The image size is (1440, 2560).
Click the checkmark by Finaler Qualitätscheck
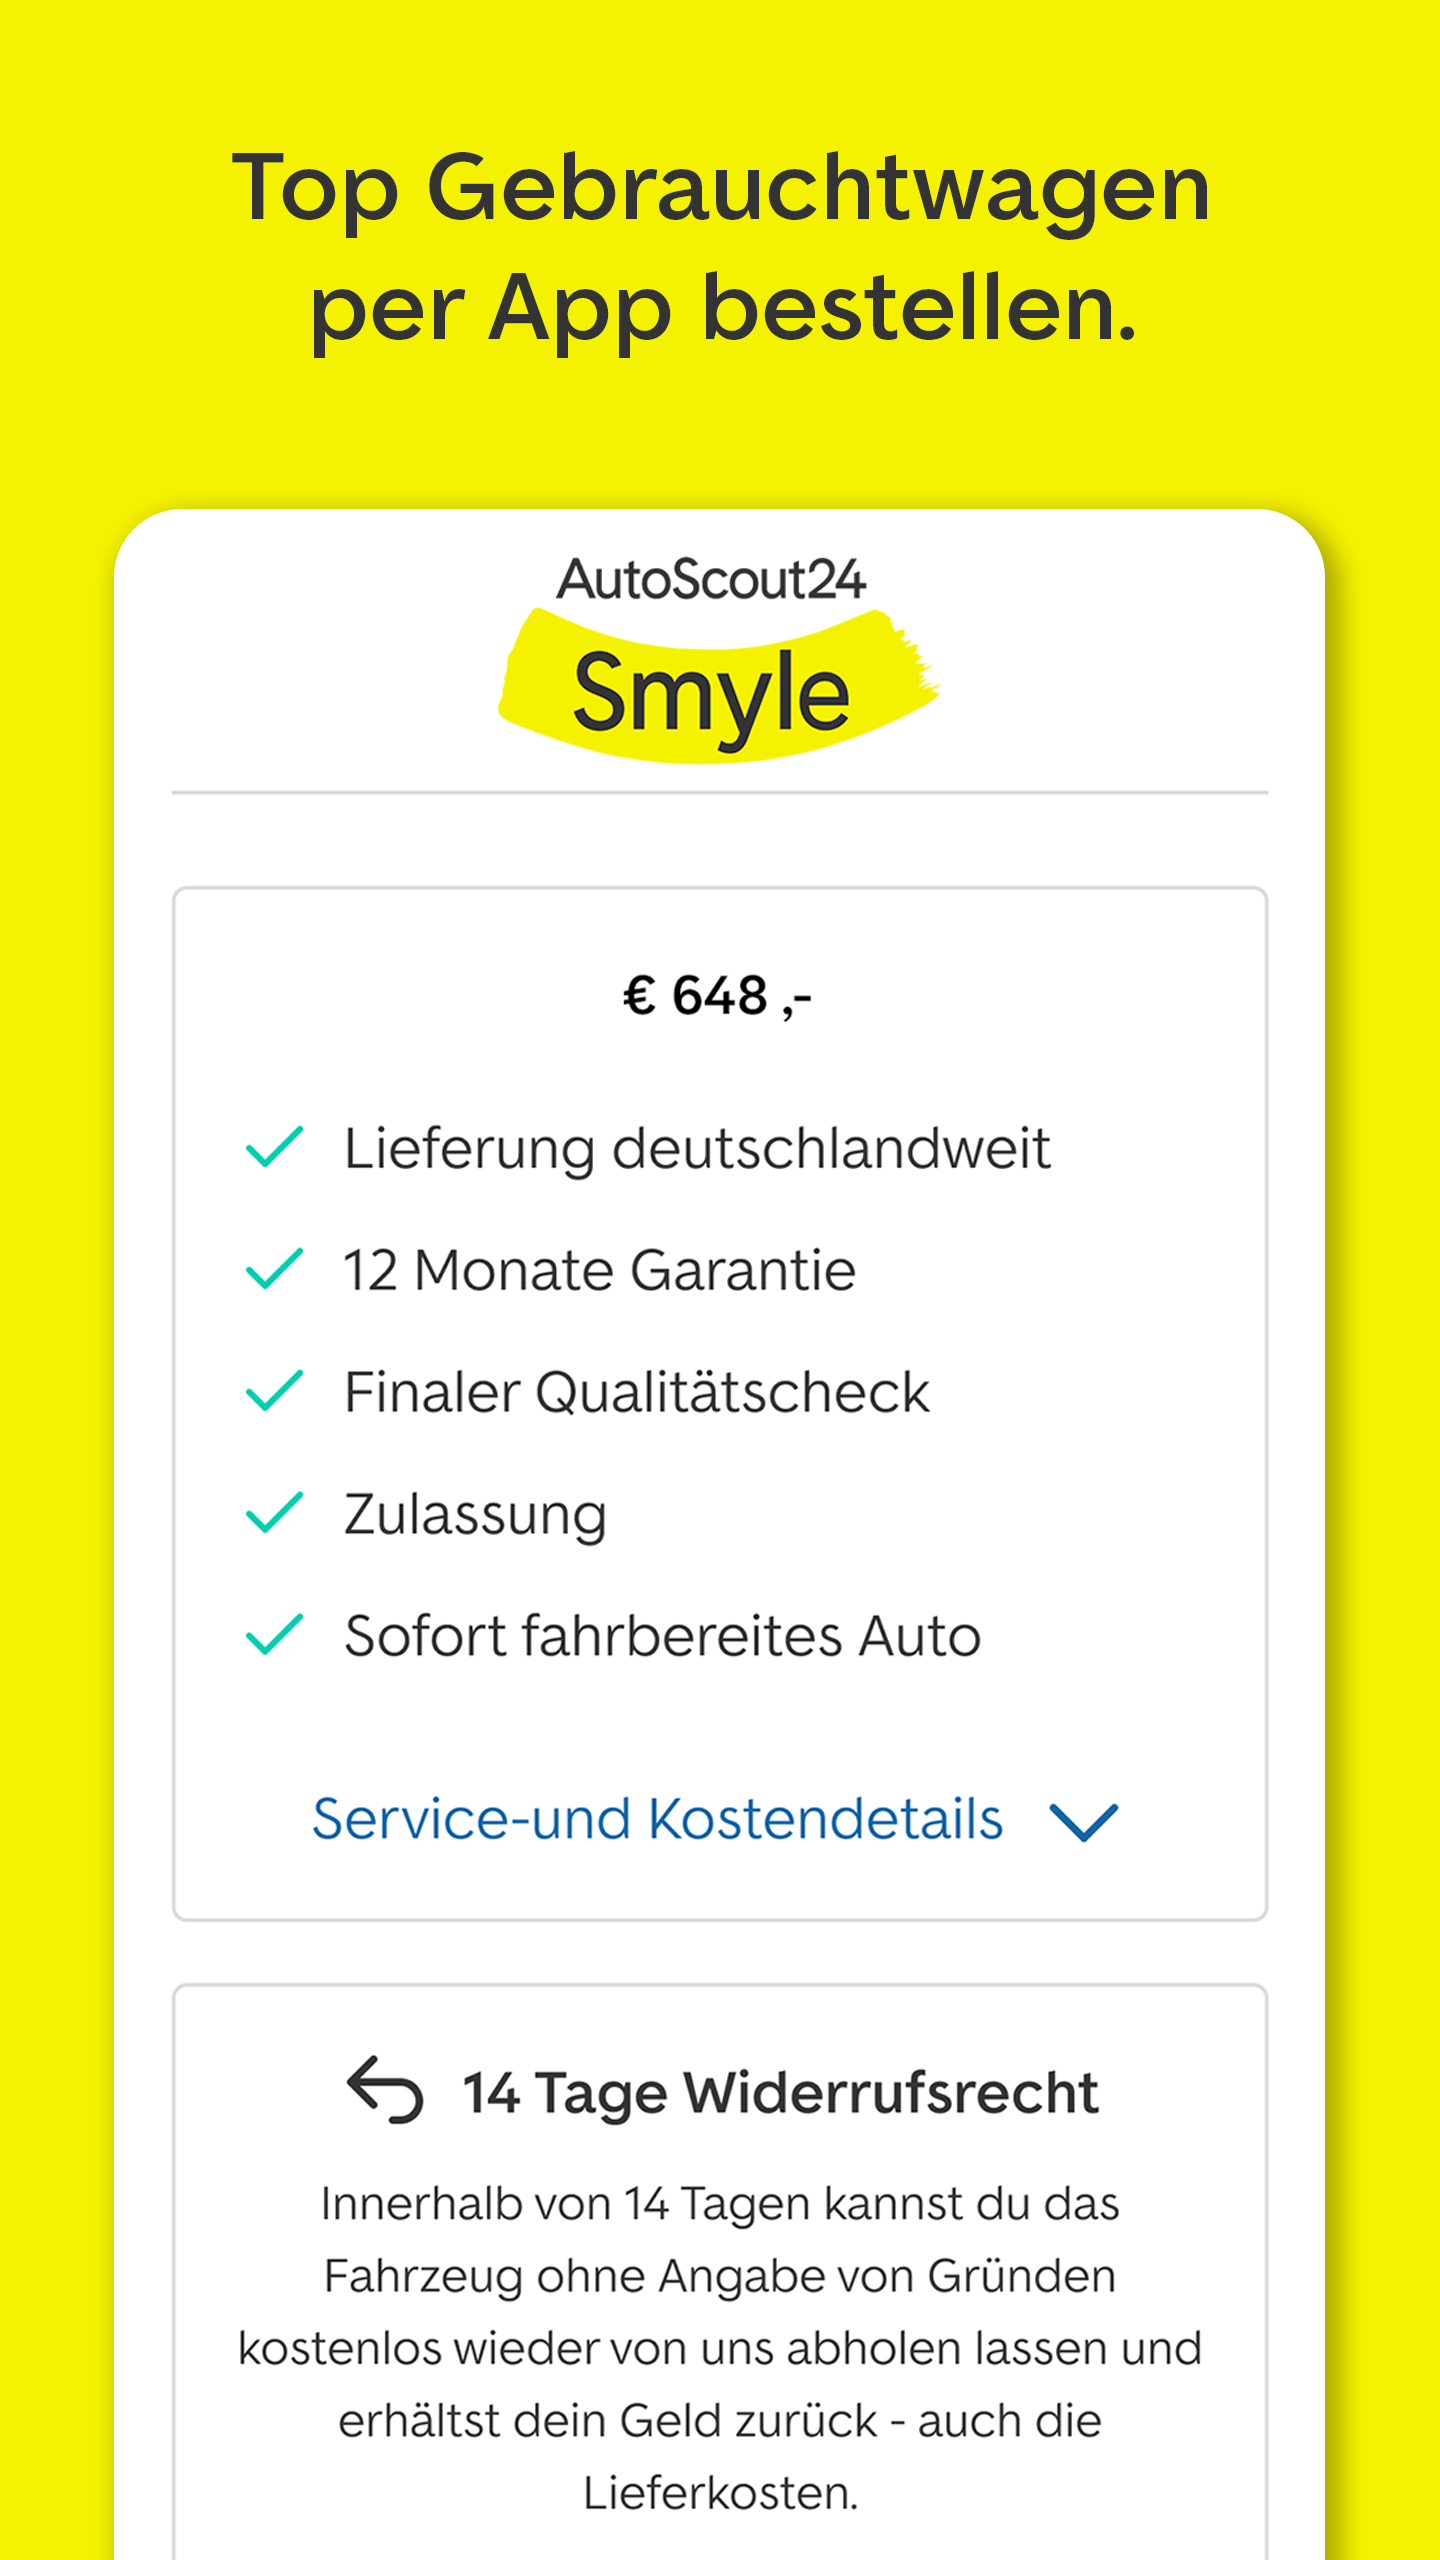[274, 1391]
